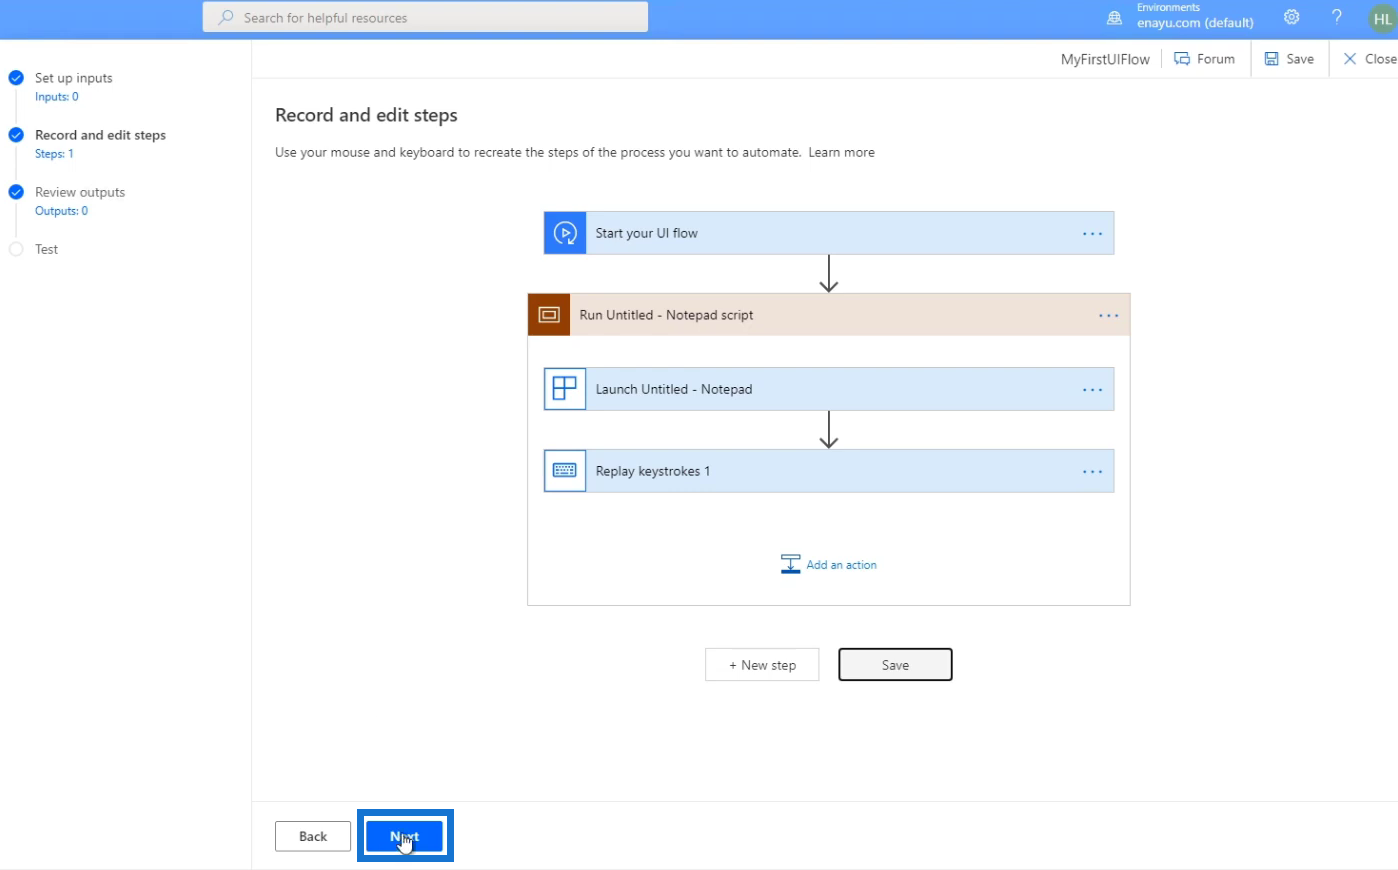Select the Test step in sidebar

[46, 249]
